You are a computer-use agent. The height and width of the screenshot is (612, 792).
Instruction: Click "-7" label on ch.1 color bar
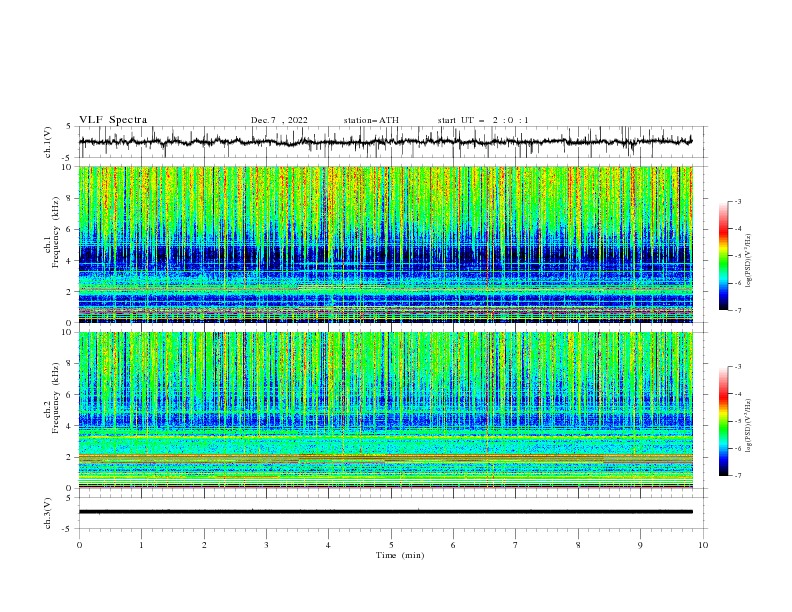[x=738, y=310]
